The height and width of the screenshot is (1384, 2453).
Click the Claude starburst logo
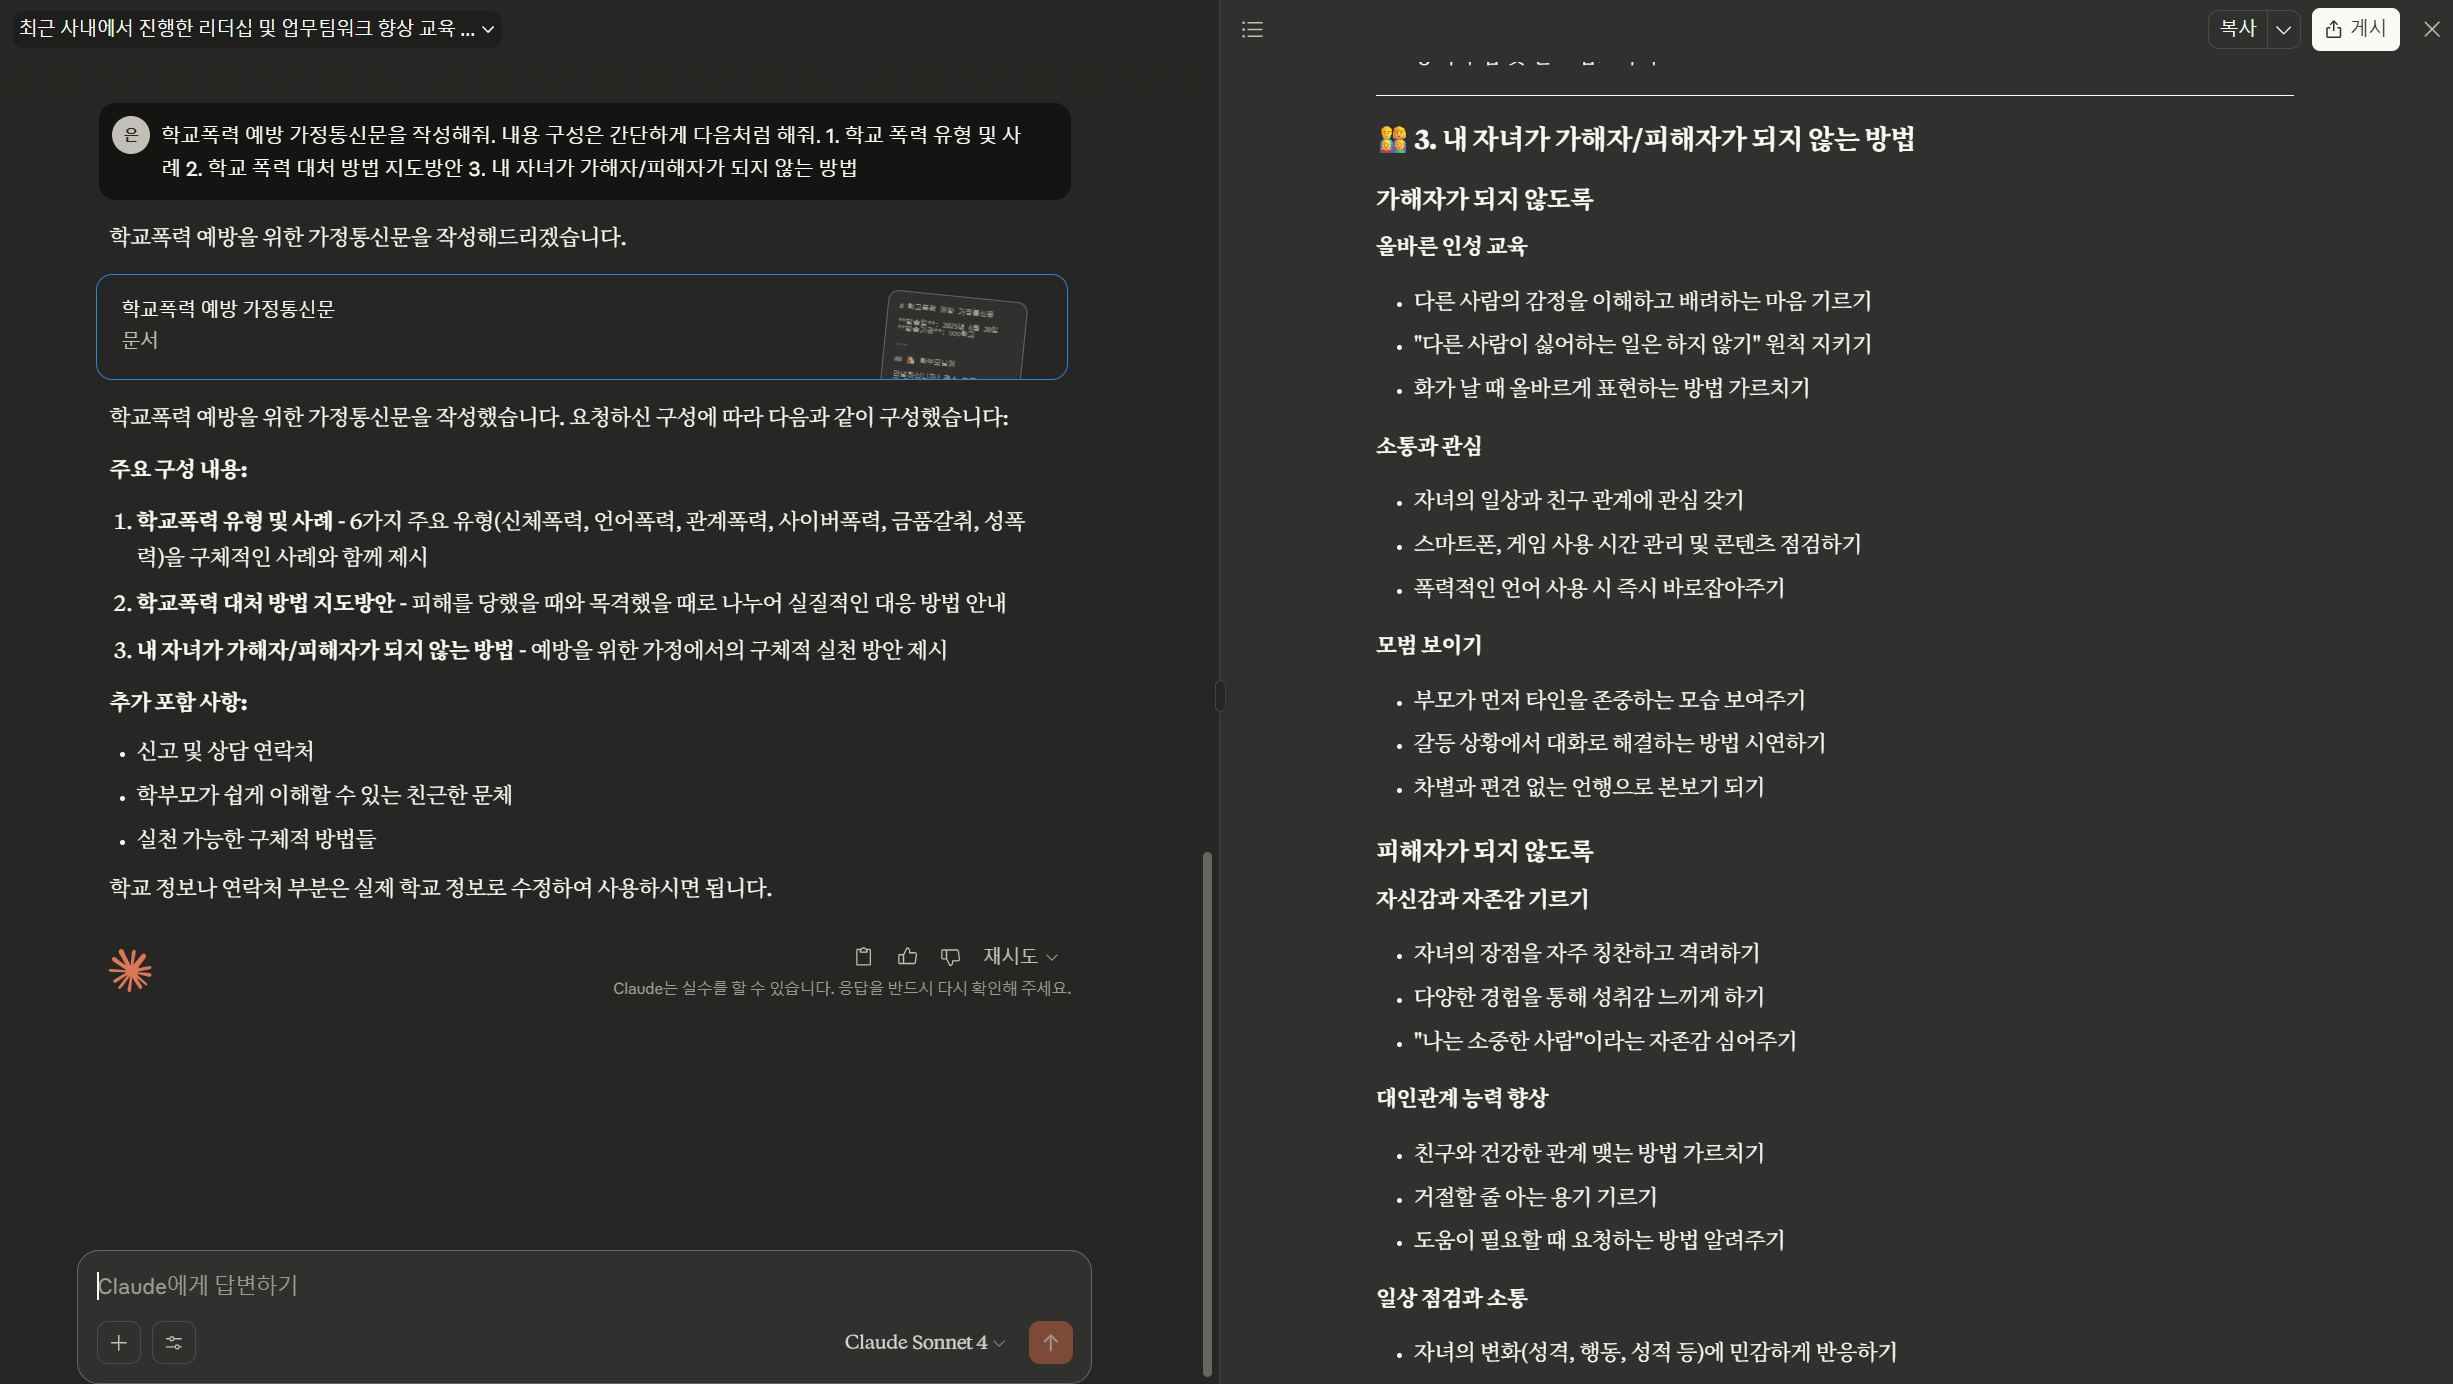coord(130,970)
